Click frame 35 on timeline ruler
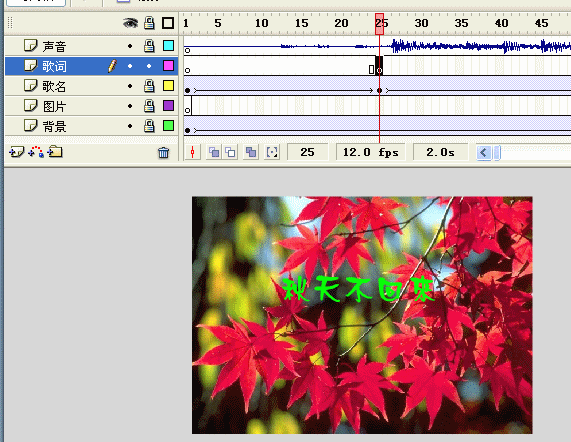 tap(461, 23)
